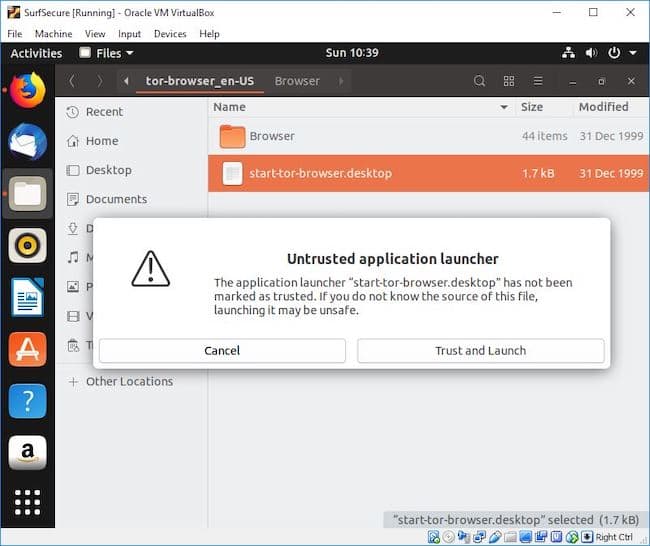Go back in Files navigation
650x546 pixels.
[x=72, y=81]
